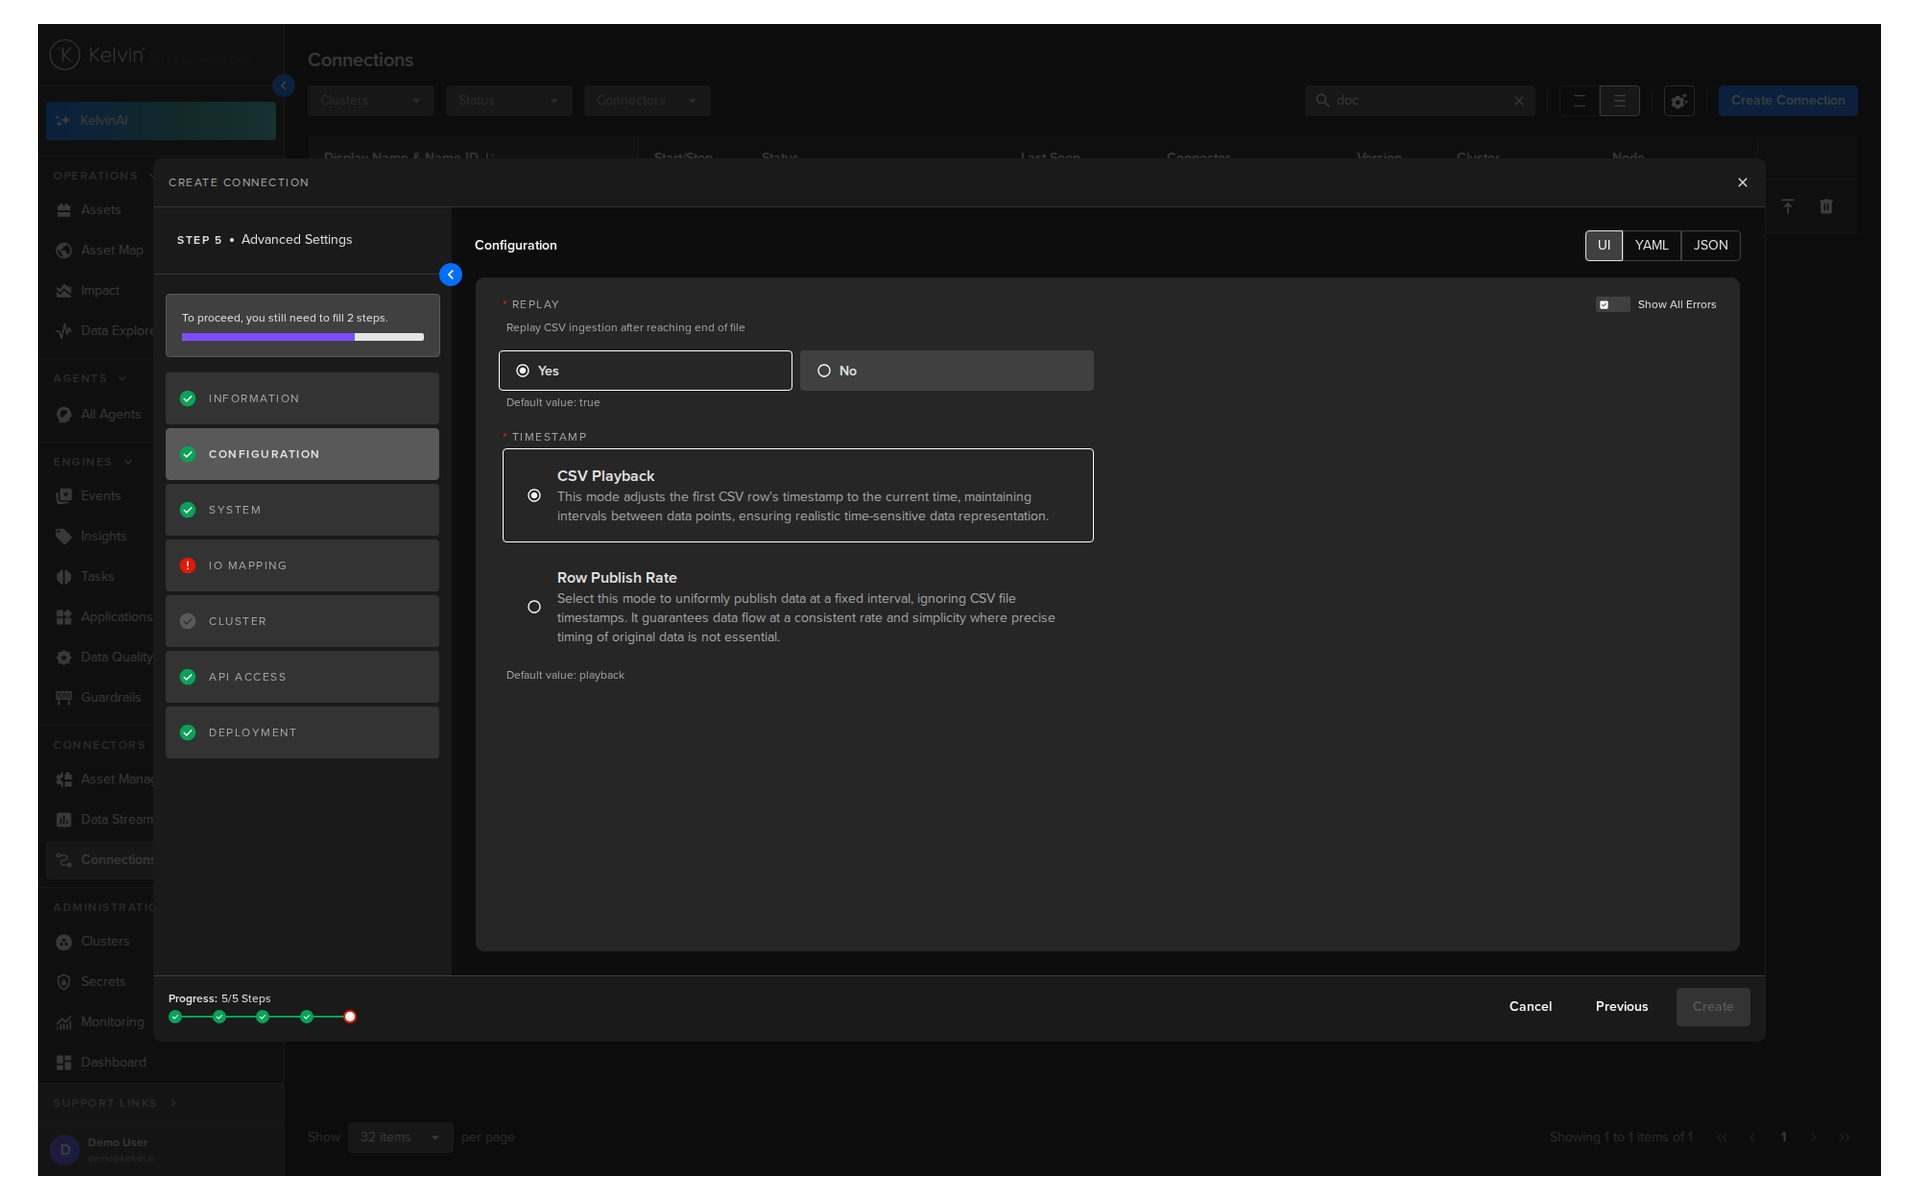This screenshot has height=1200, width=1920.
Task: Click the Kelvin logo icon
Action: tap(65, 55)
